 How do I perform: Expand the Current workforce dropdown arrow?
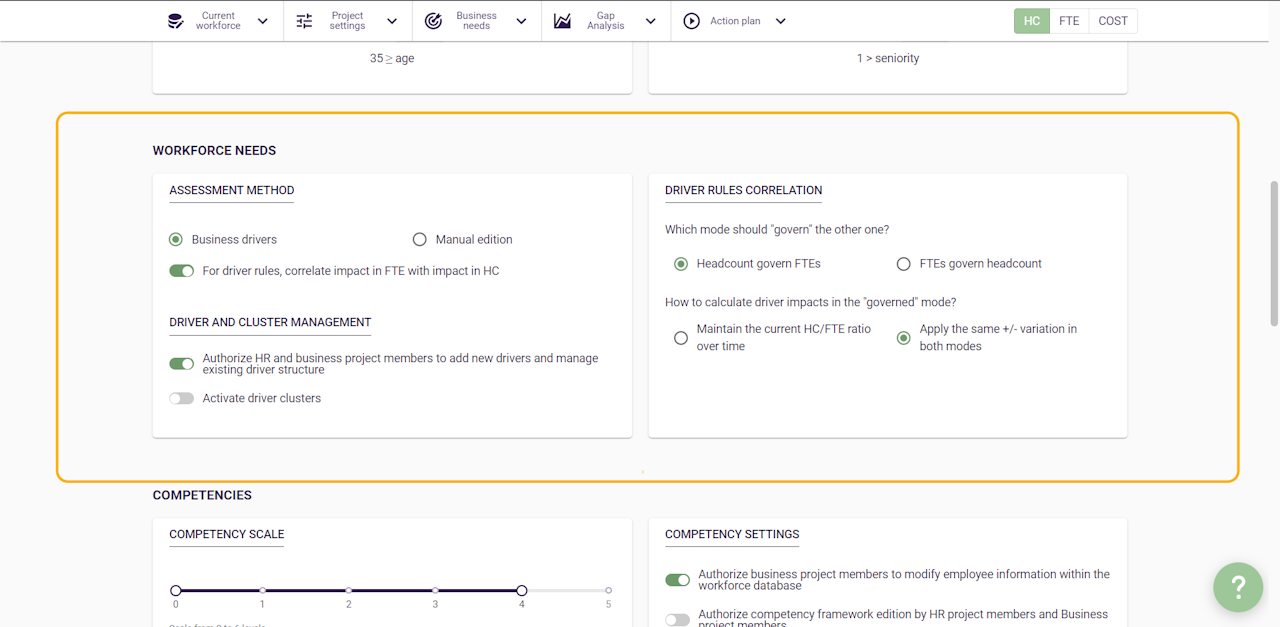click(x=263, y=21)
